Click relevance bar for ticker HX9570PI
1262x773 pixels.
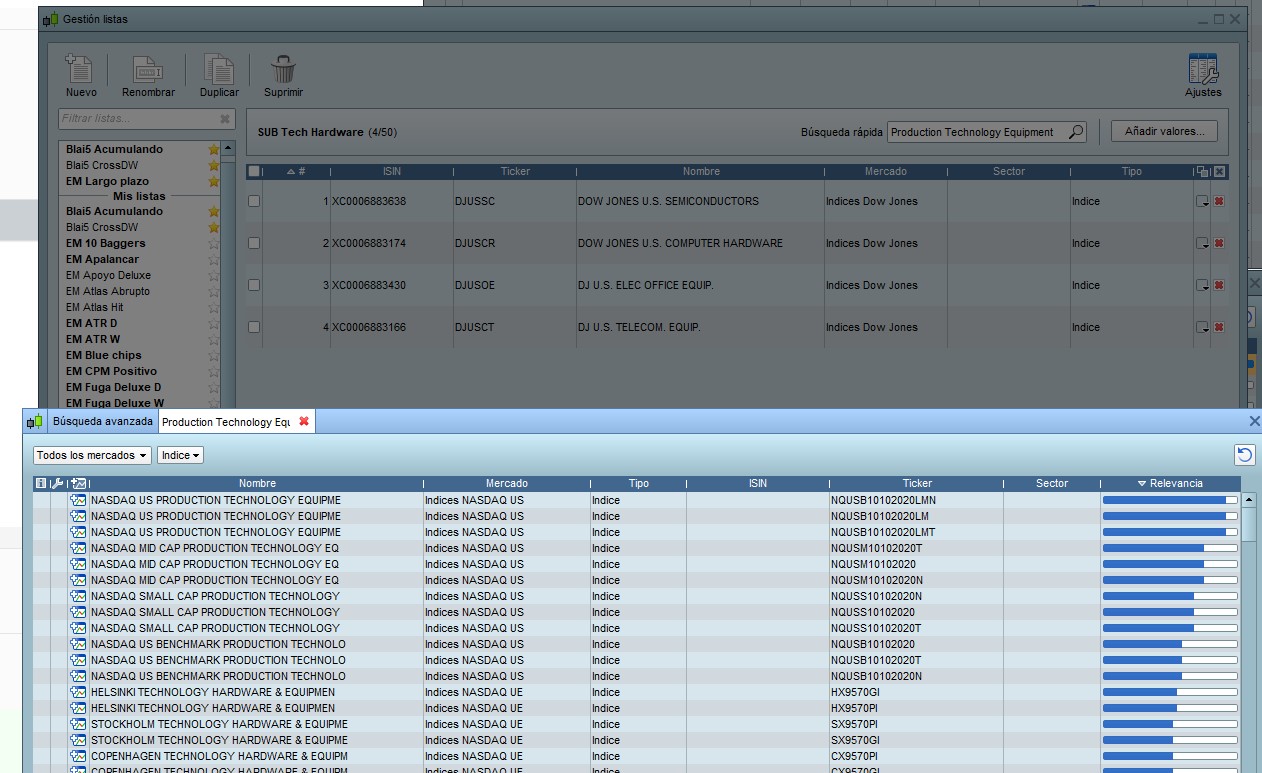tap(1170, 708)
